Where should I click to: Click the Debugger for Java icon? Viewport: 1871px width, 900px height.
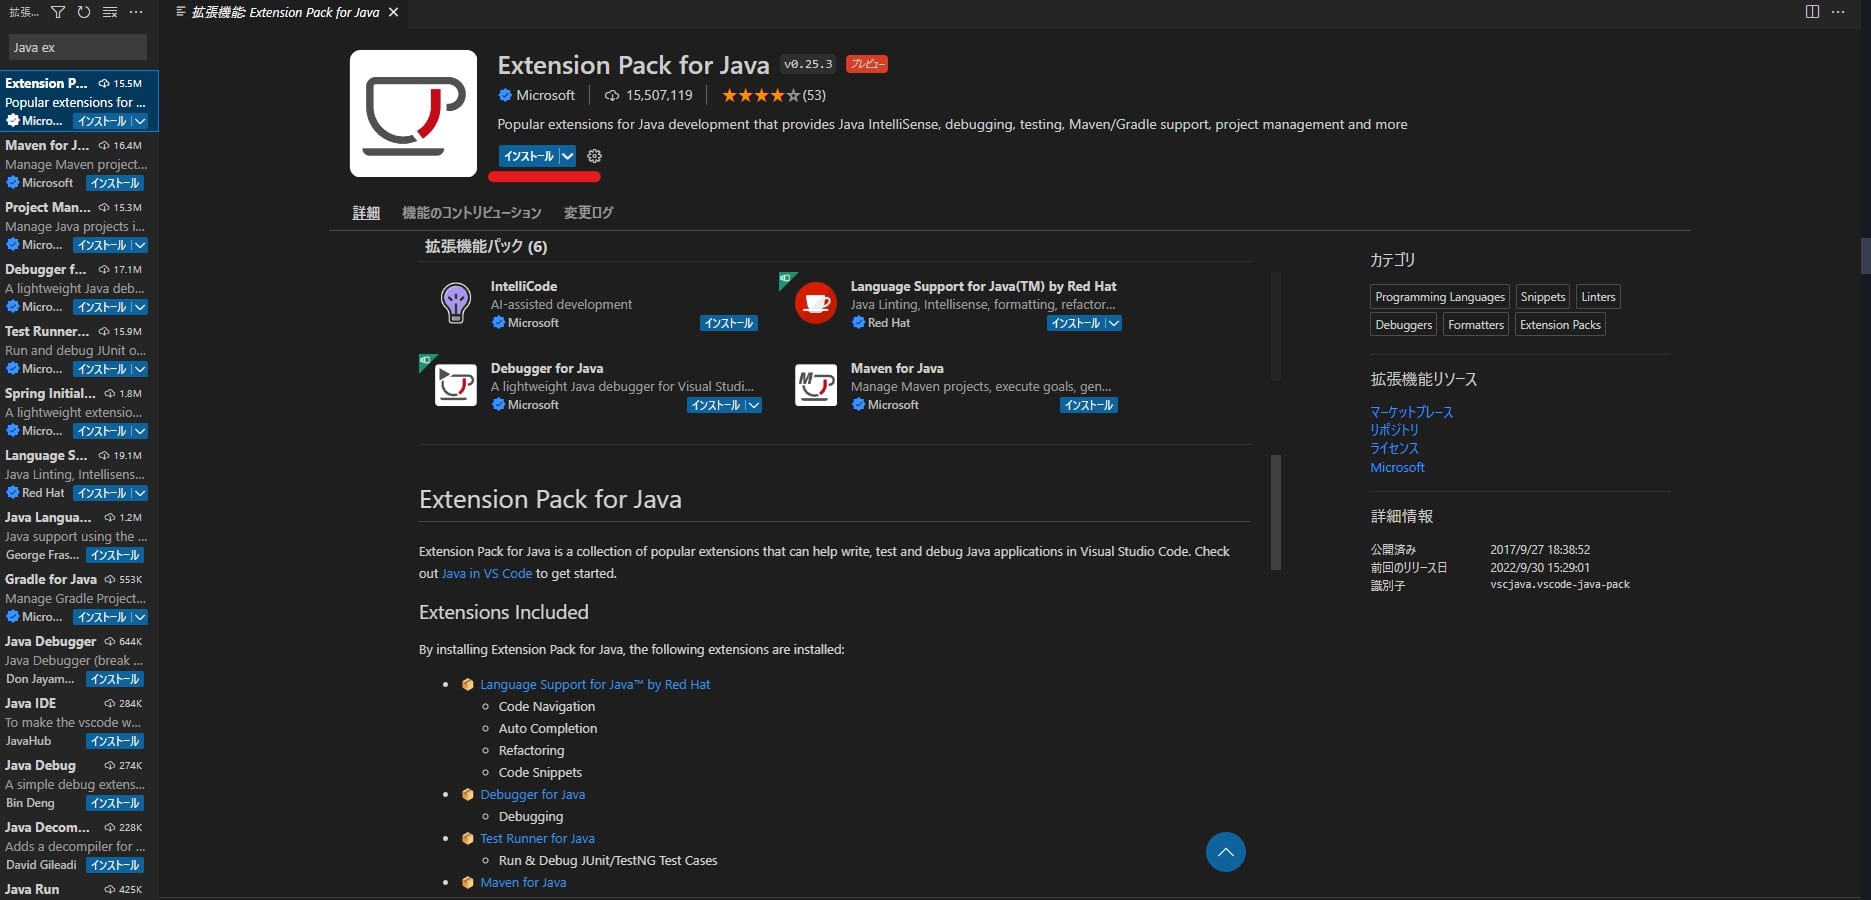456,385
